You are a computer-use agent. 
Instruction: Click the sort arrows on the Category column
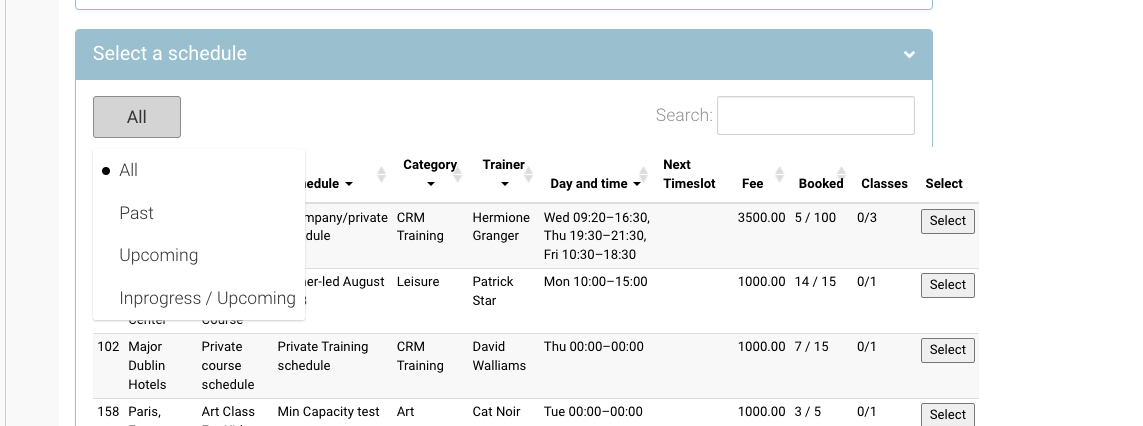pos(457,174)
